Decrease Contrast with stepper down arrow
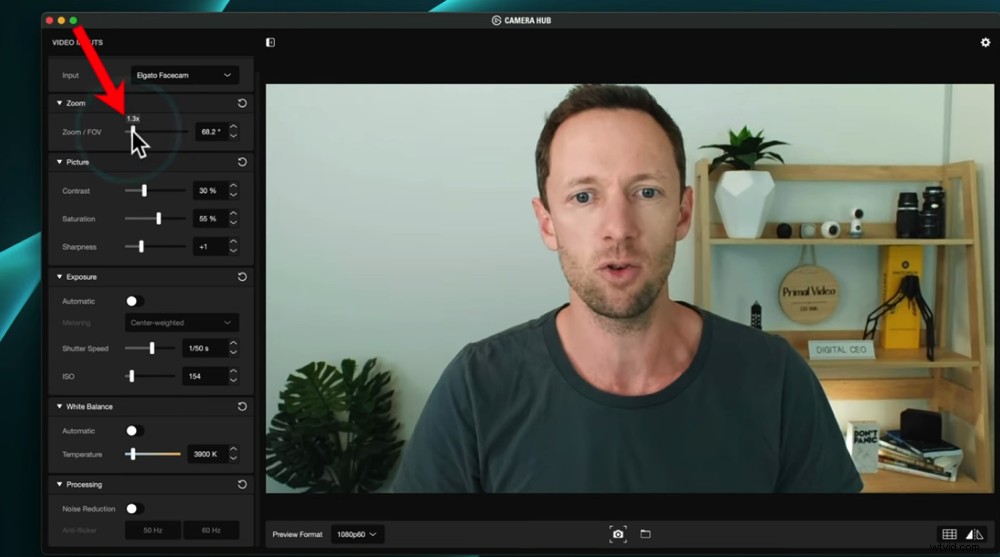 [x=233, y=195]
